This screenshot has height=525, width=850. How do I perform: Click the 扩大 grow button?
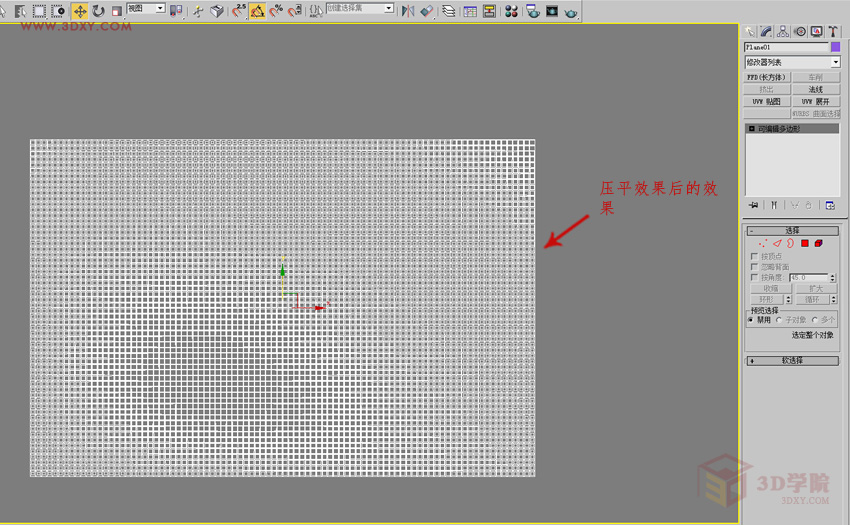(816, 289)
